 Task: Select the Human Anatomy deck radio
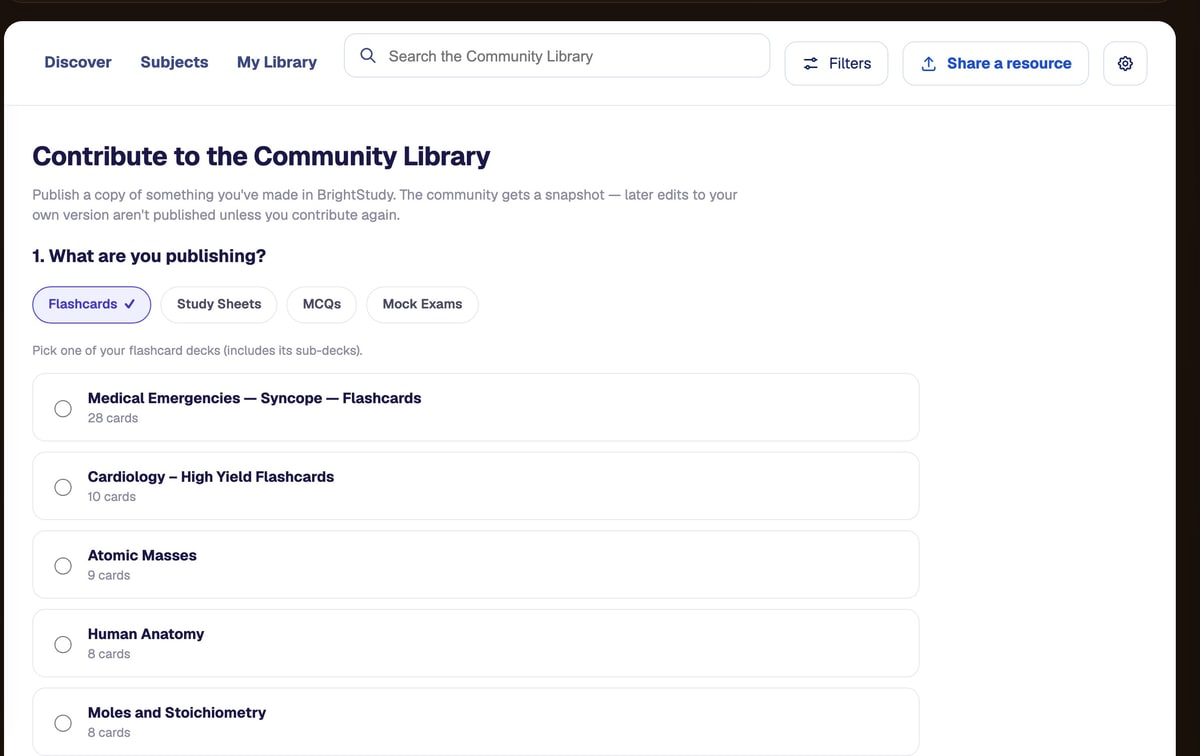(63, 644)
